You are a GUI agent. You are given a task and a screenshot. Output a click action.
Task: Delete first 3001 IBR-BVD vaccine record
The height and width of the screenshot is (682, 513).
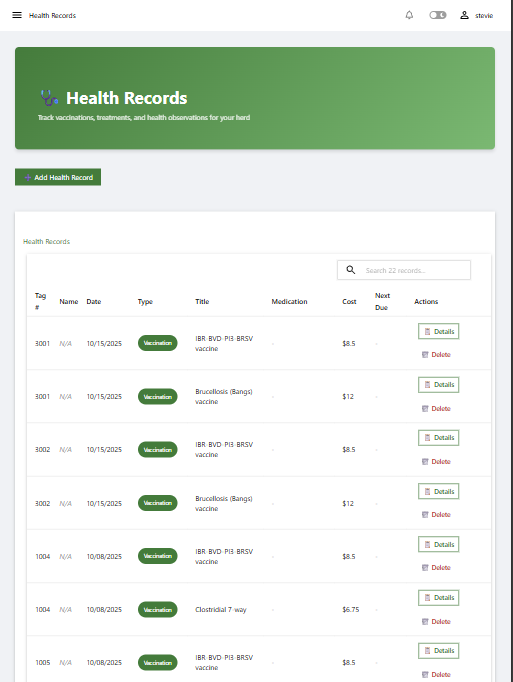436,354
